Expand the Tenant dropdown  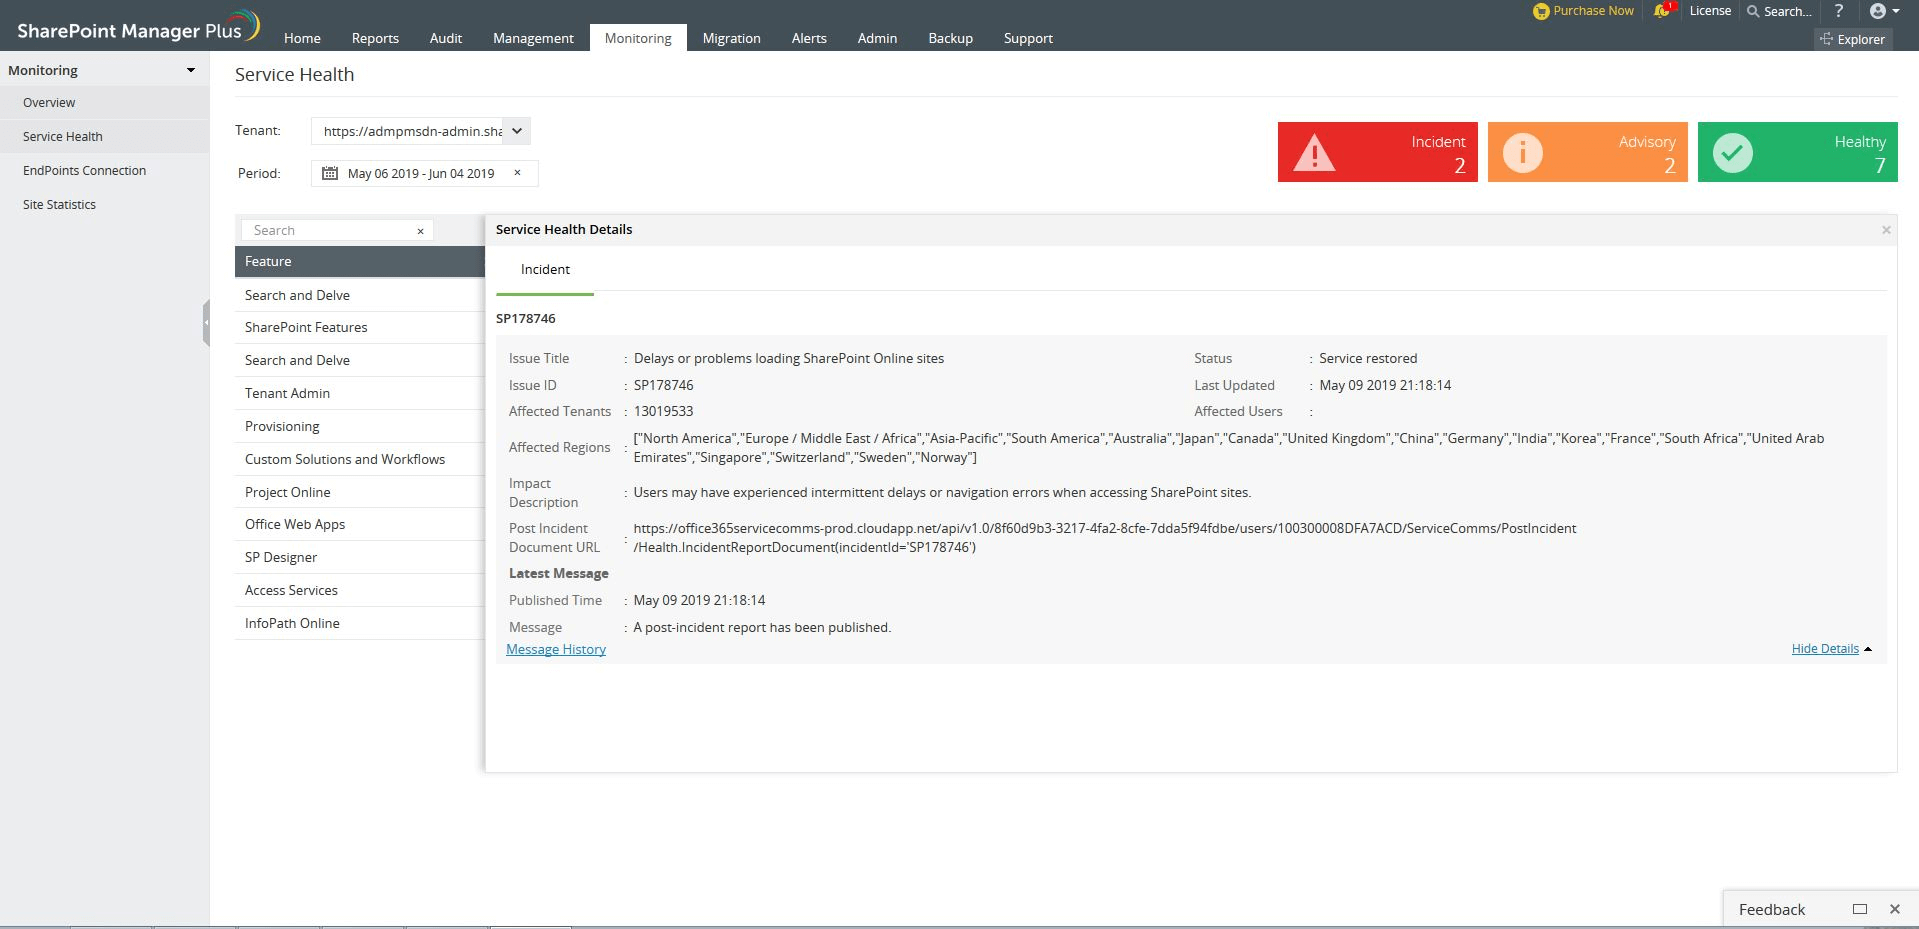point(517,131)
